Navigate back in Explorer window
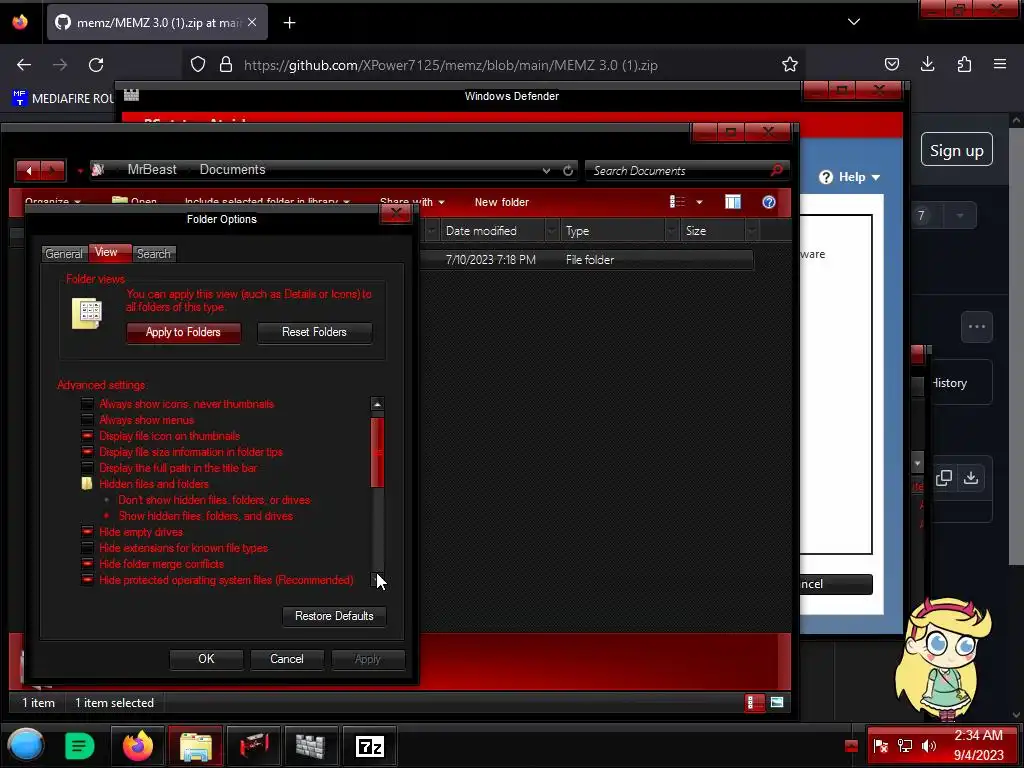Image resolution: width=1024 pixels, height=768 pixels. 29,170
